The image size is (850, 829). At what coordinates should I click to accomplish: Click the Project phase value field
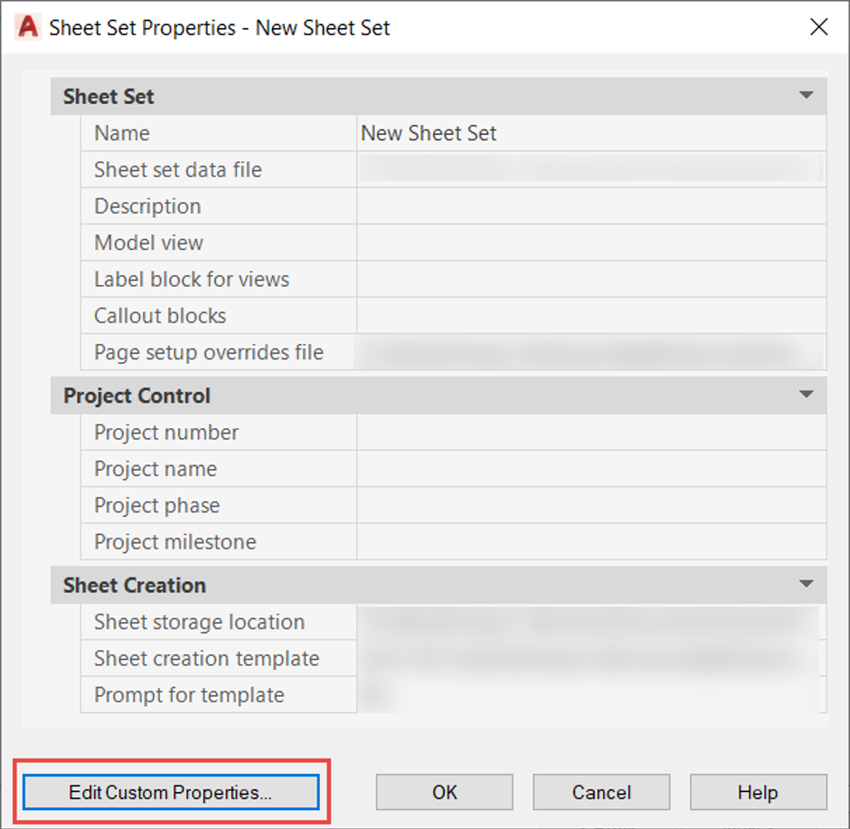point(590,505)
